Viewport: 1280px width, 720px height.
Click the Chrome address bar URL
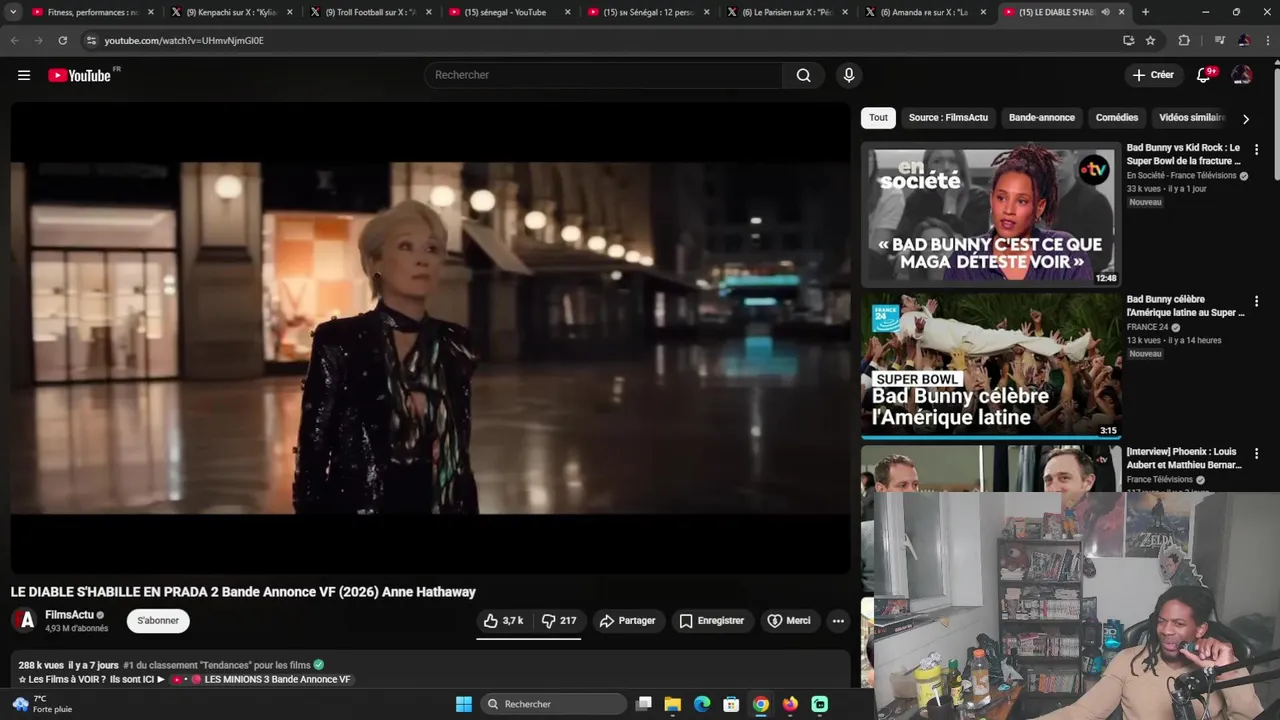click(x=184, y=40)
